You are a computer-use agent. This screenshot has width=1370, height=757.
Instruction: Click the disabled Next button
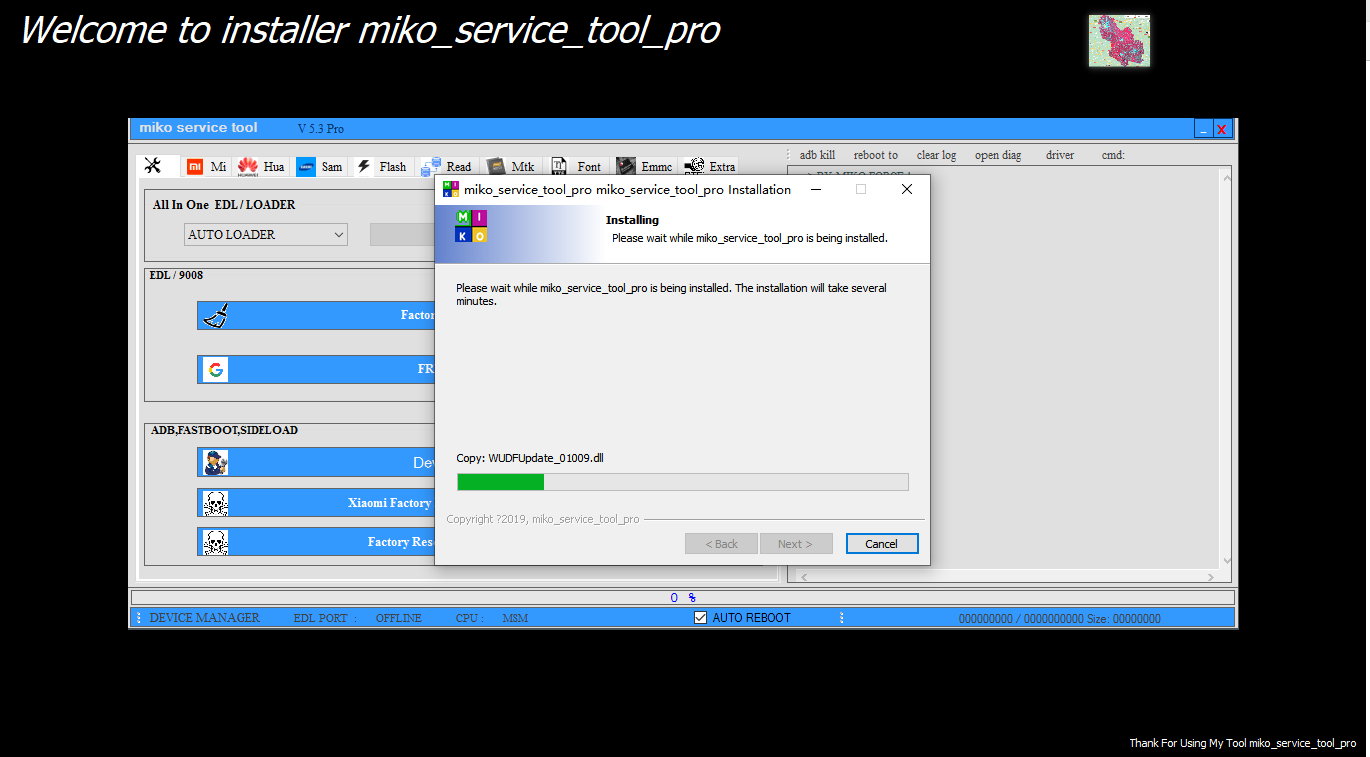click(x=796, y=544)
